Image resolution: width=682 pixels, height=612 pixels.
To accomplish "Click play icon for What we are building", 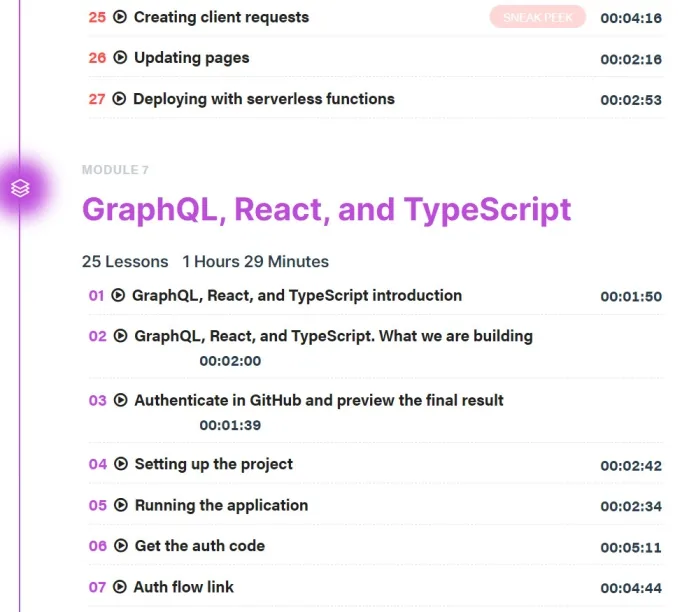I will coord(120,336).
